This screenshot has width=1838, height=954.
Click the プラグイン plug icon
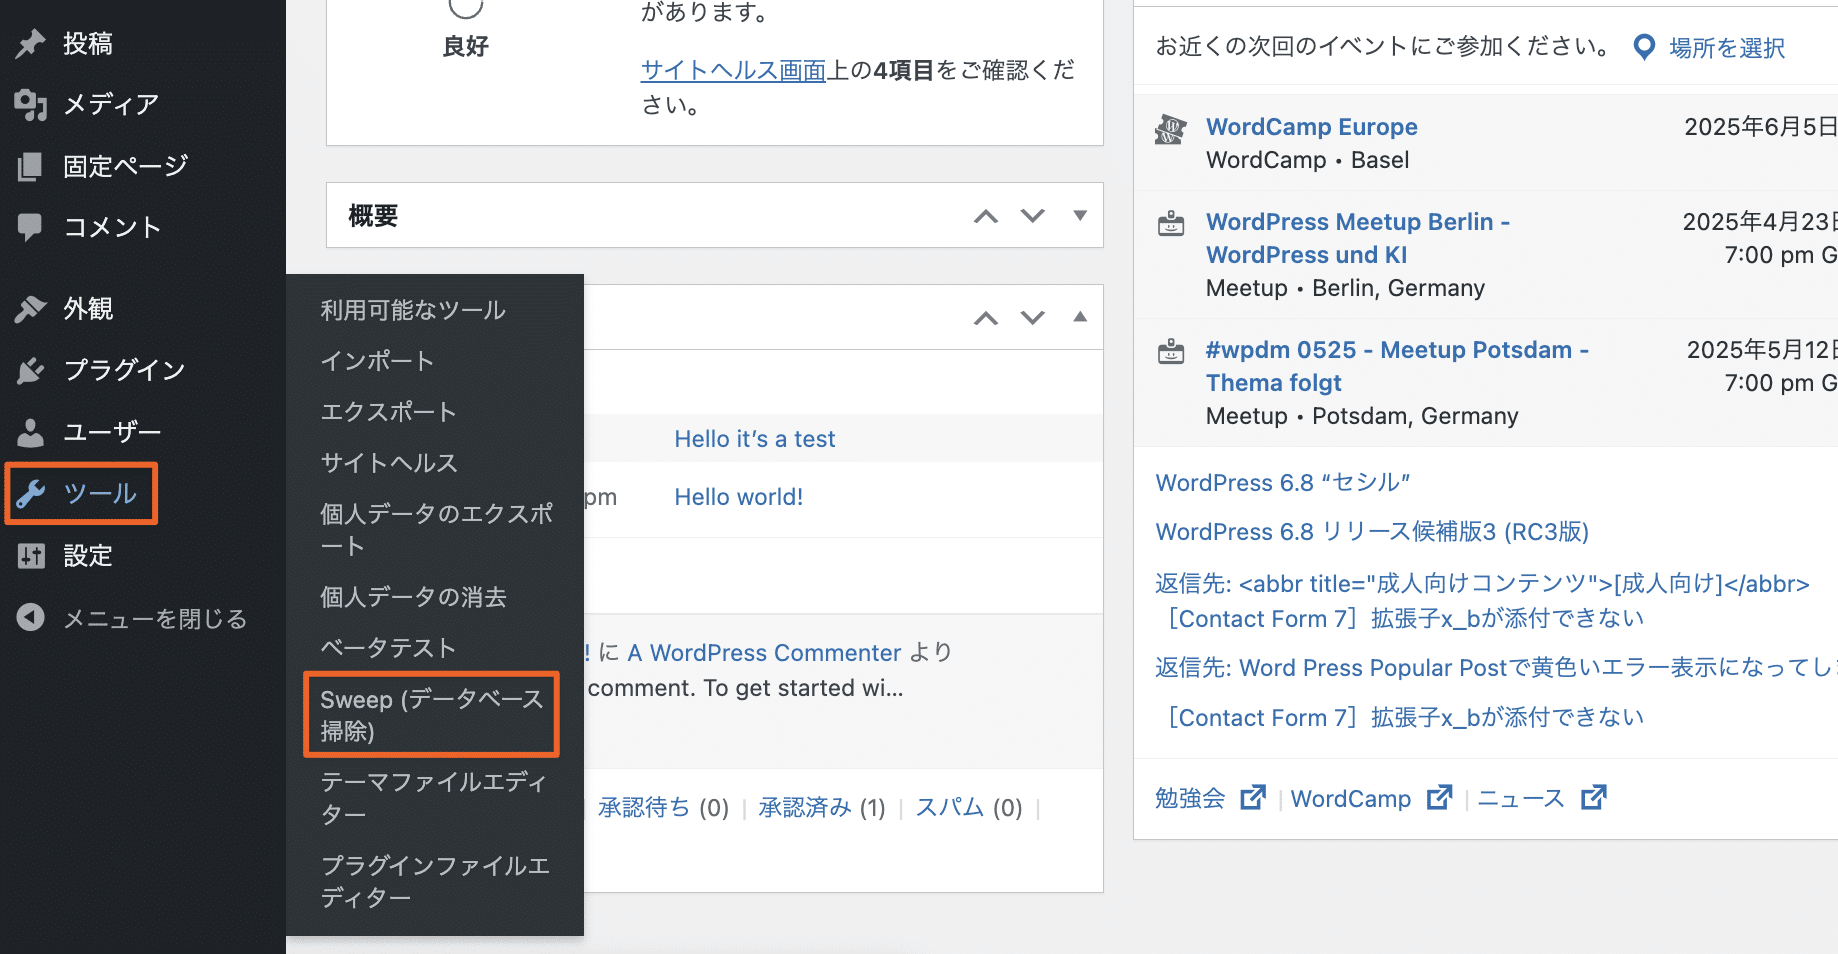(x=31, y=371)
